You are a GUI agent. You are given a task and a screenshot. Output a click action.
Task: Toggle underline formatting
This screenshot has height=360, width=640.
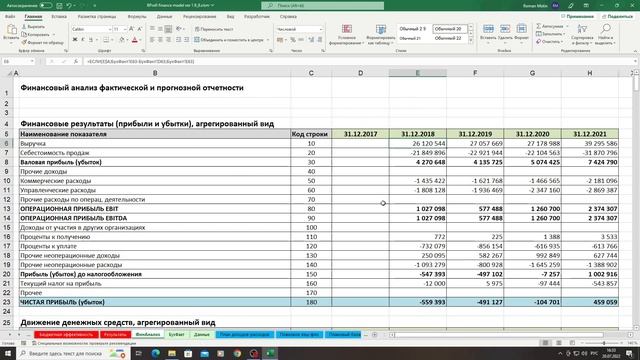pos(91,40)
